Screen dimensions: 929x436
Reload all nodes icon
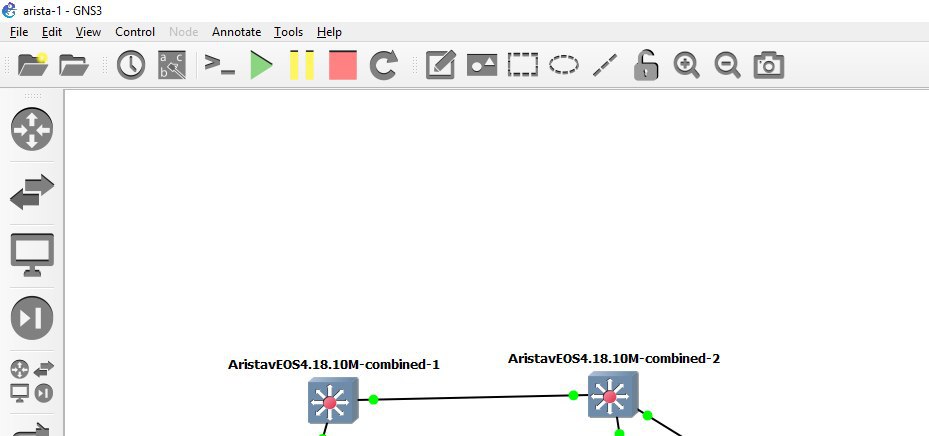coord(383,65)
